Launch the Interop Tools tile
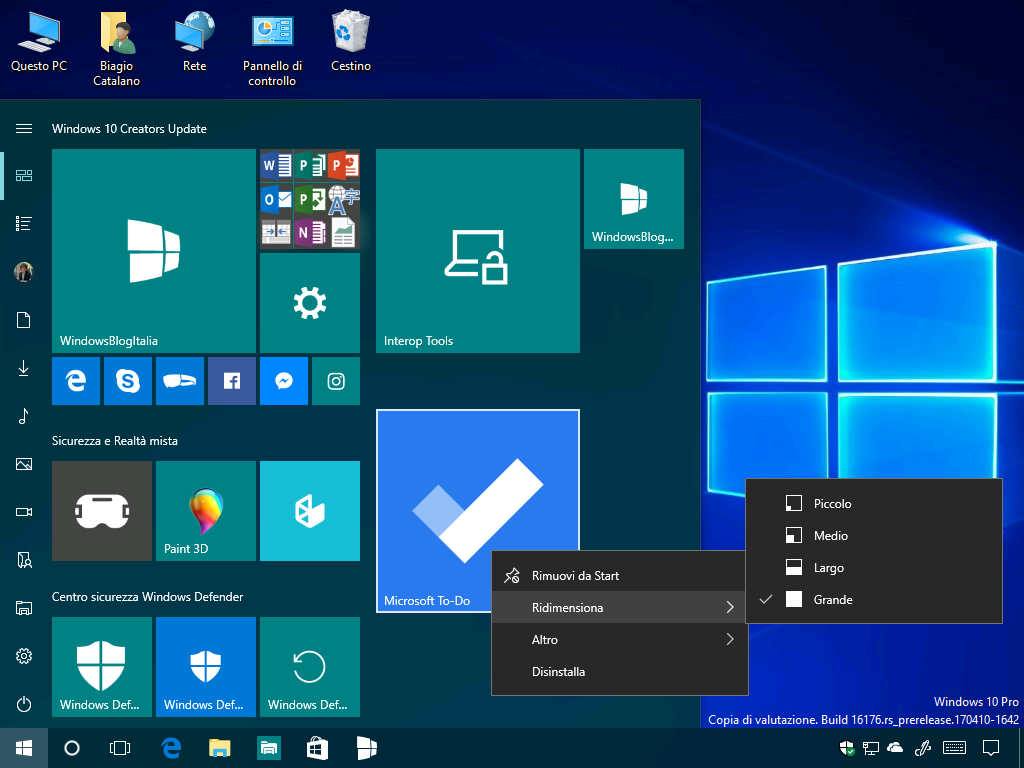 477,251
